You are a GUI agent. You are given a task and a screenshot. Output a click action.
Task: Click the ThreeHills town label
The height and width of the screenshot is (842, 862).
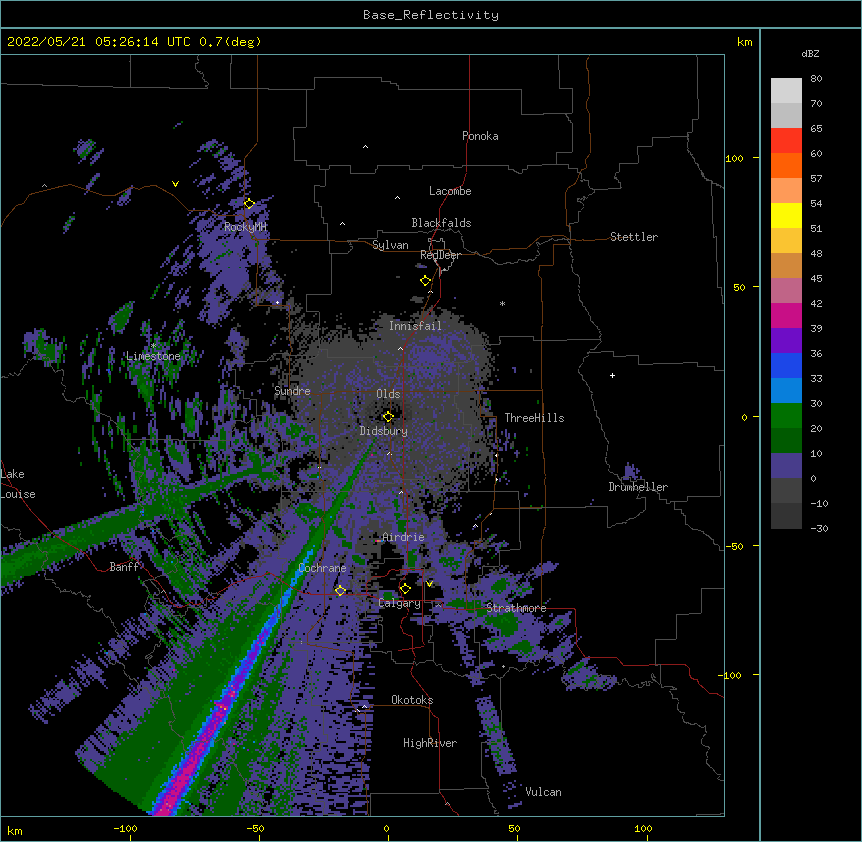(534, 418)
